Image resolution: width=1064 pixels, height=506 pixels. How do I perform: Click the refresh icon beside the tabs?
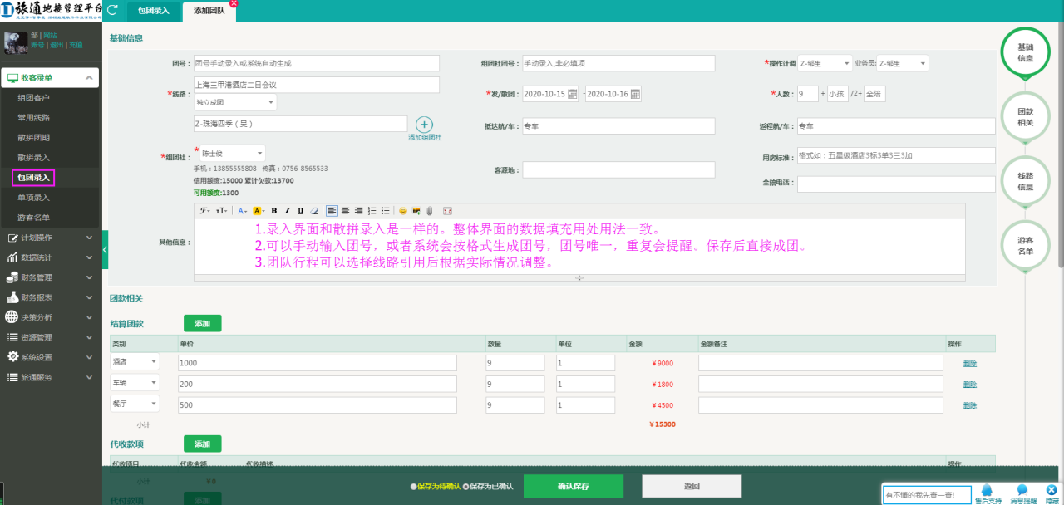click(x=112, y=10)
